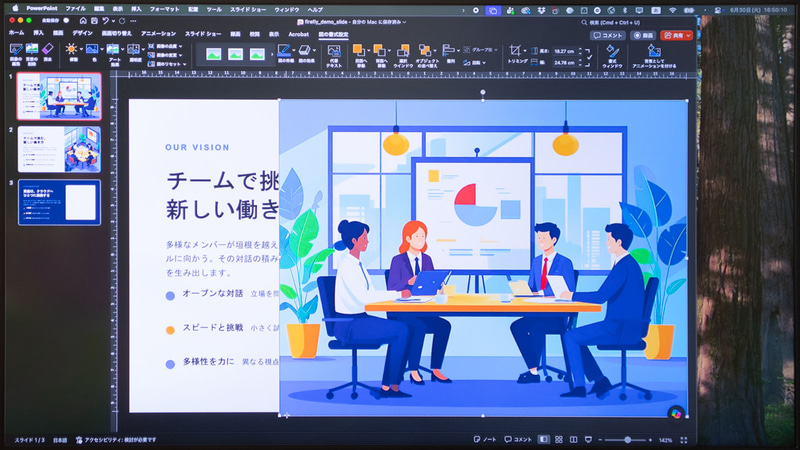800x450 pixels.
Task: Toggle the AutoSave (自動保存) switch
Action: click(66, 21)
